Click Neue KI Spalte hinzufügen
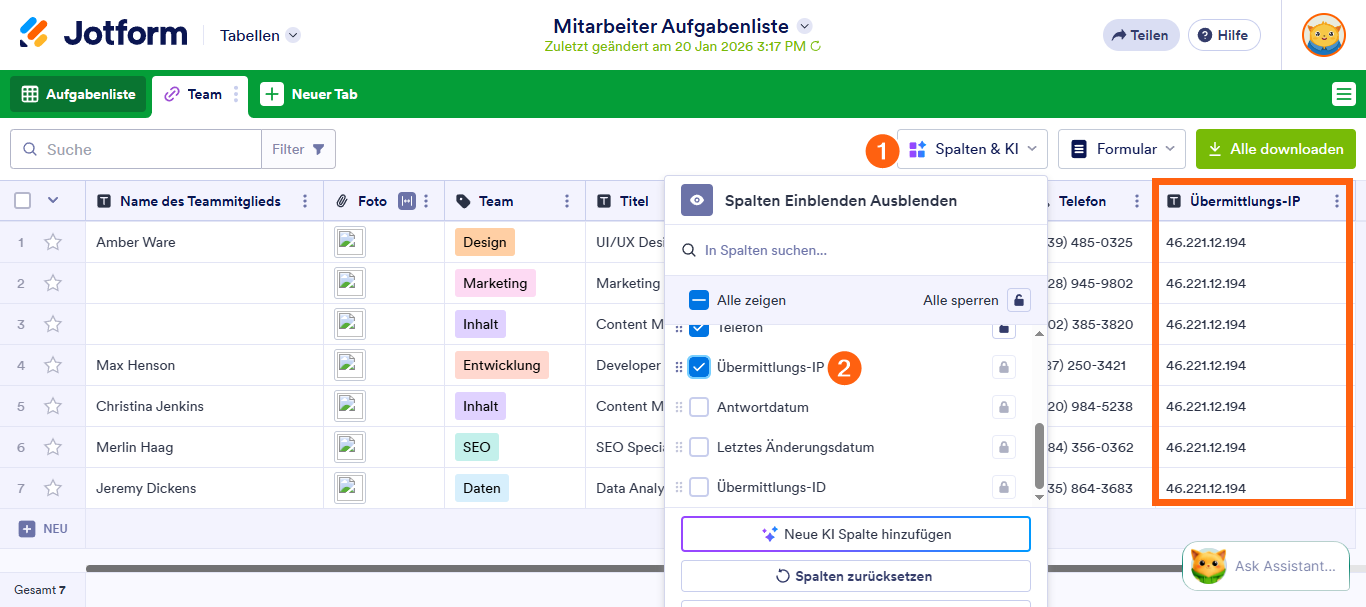This screenshot has width=1366, height=607. pyautogui.click(x=856, y=534)
